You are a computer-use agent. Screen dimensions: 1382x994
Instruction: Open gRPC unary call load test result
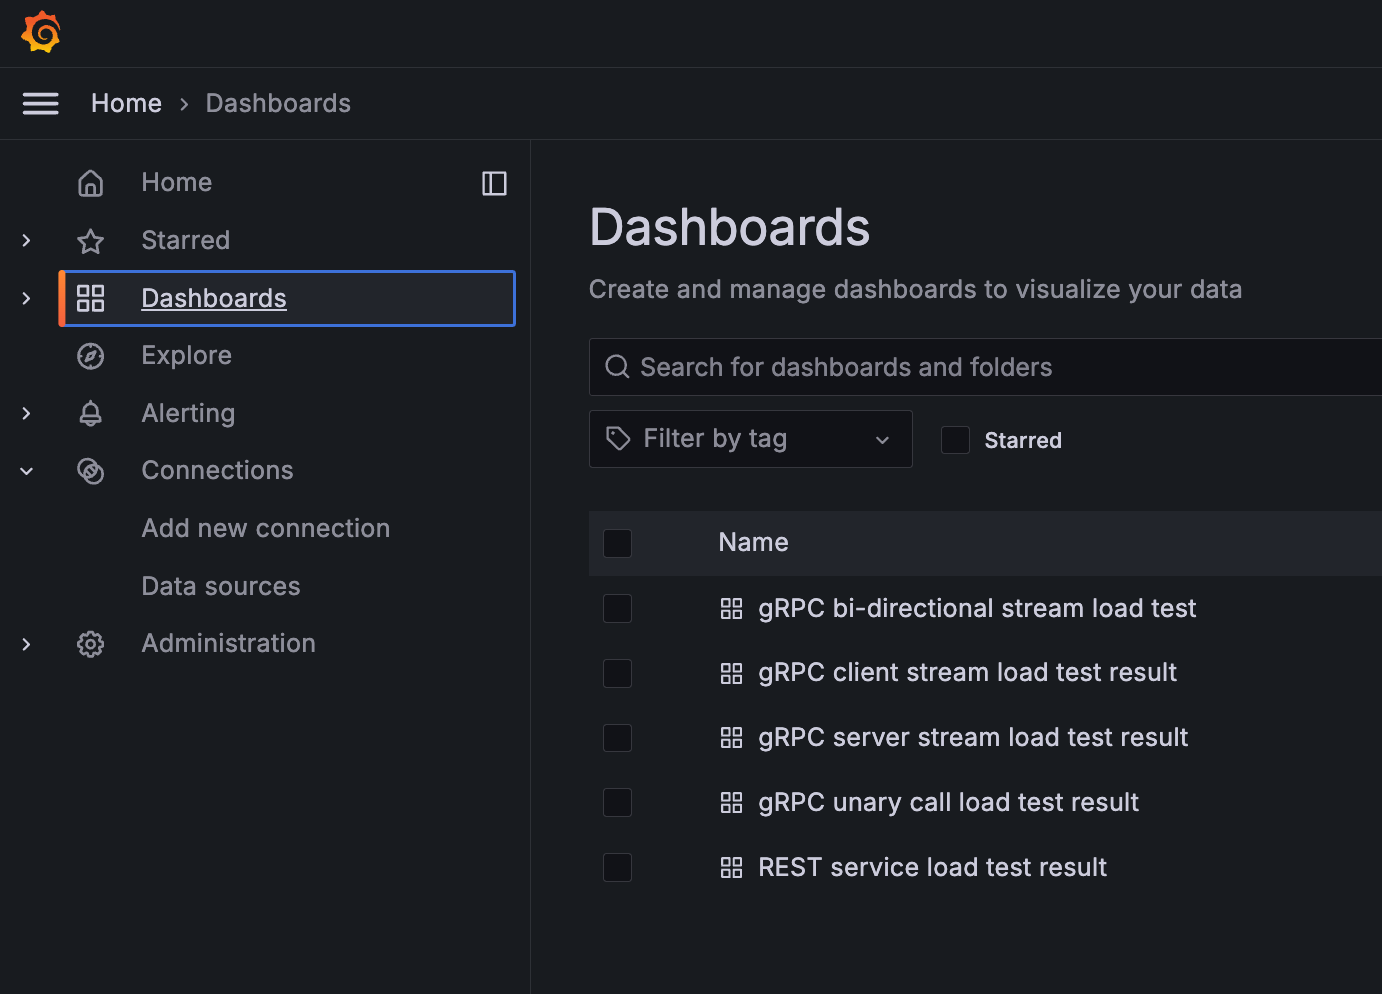click(948, 802)
